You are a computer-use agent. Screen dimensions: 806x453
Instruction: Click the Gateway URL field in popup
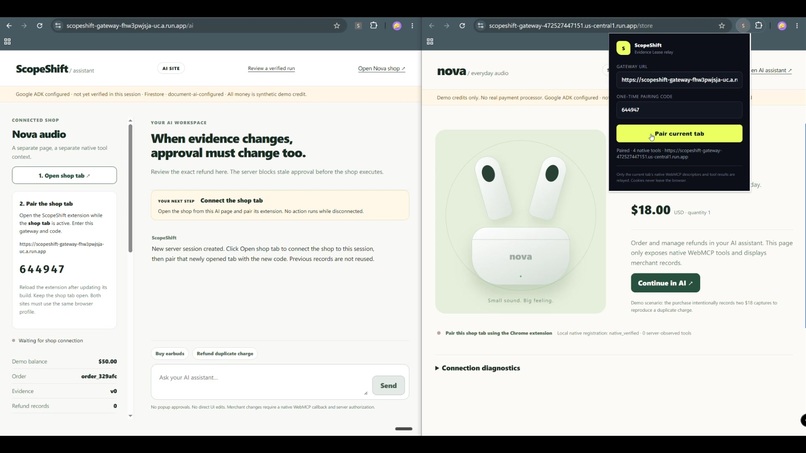679,80
